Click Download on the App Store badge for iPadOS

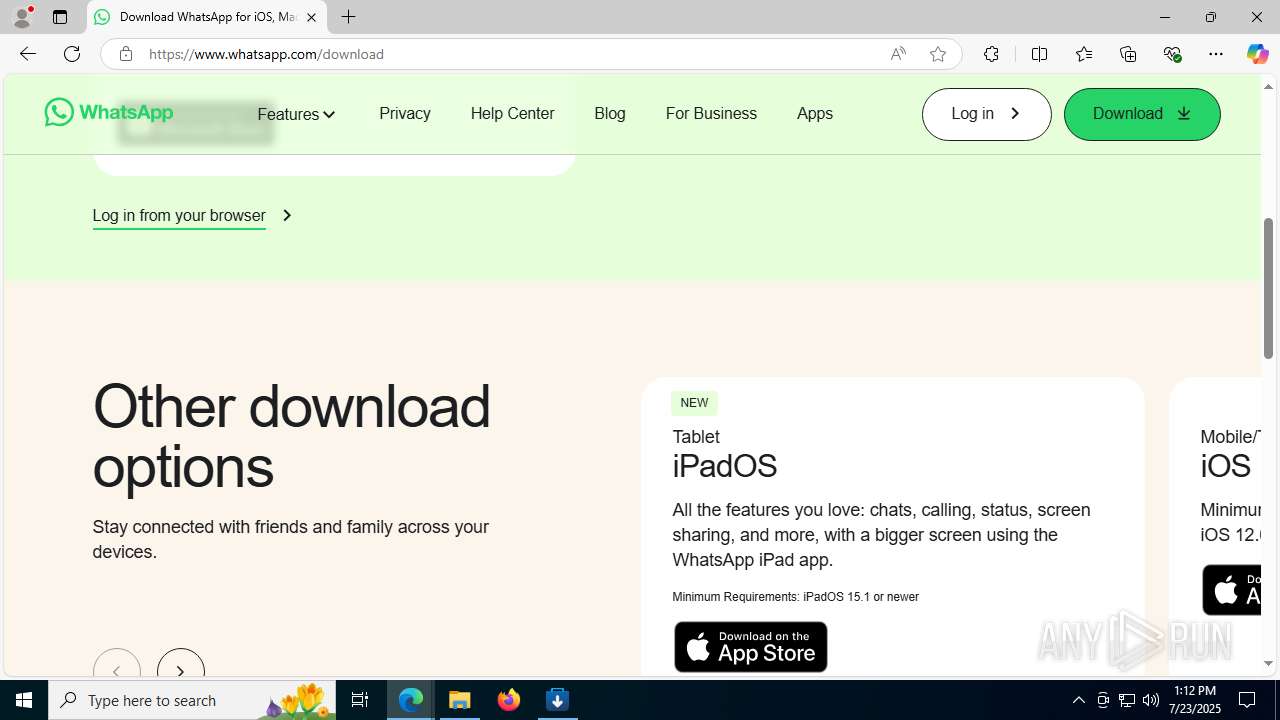[750, 646]
